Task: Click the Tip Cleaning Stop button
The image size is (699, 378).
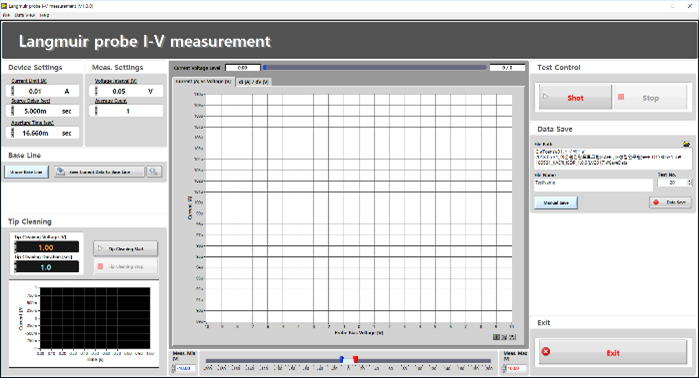Action: pyautogui.click(x=125, y=267)
